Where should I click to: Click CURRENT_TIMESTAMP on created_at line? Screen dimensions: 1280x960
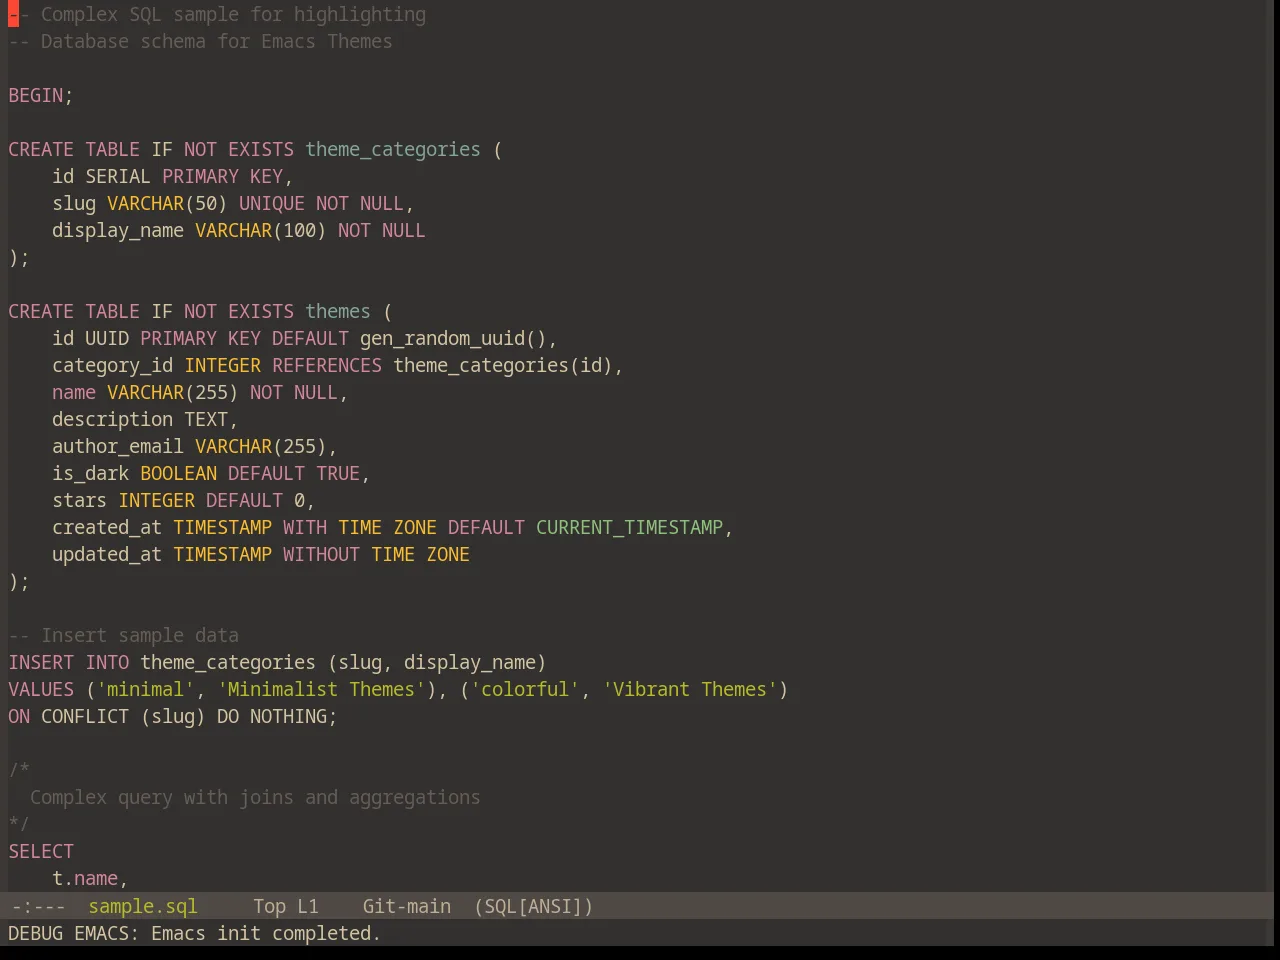[x=629, y=527]
